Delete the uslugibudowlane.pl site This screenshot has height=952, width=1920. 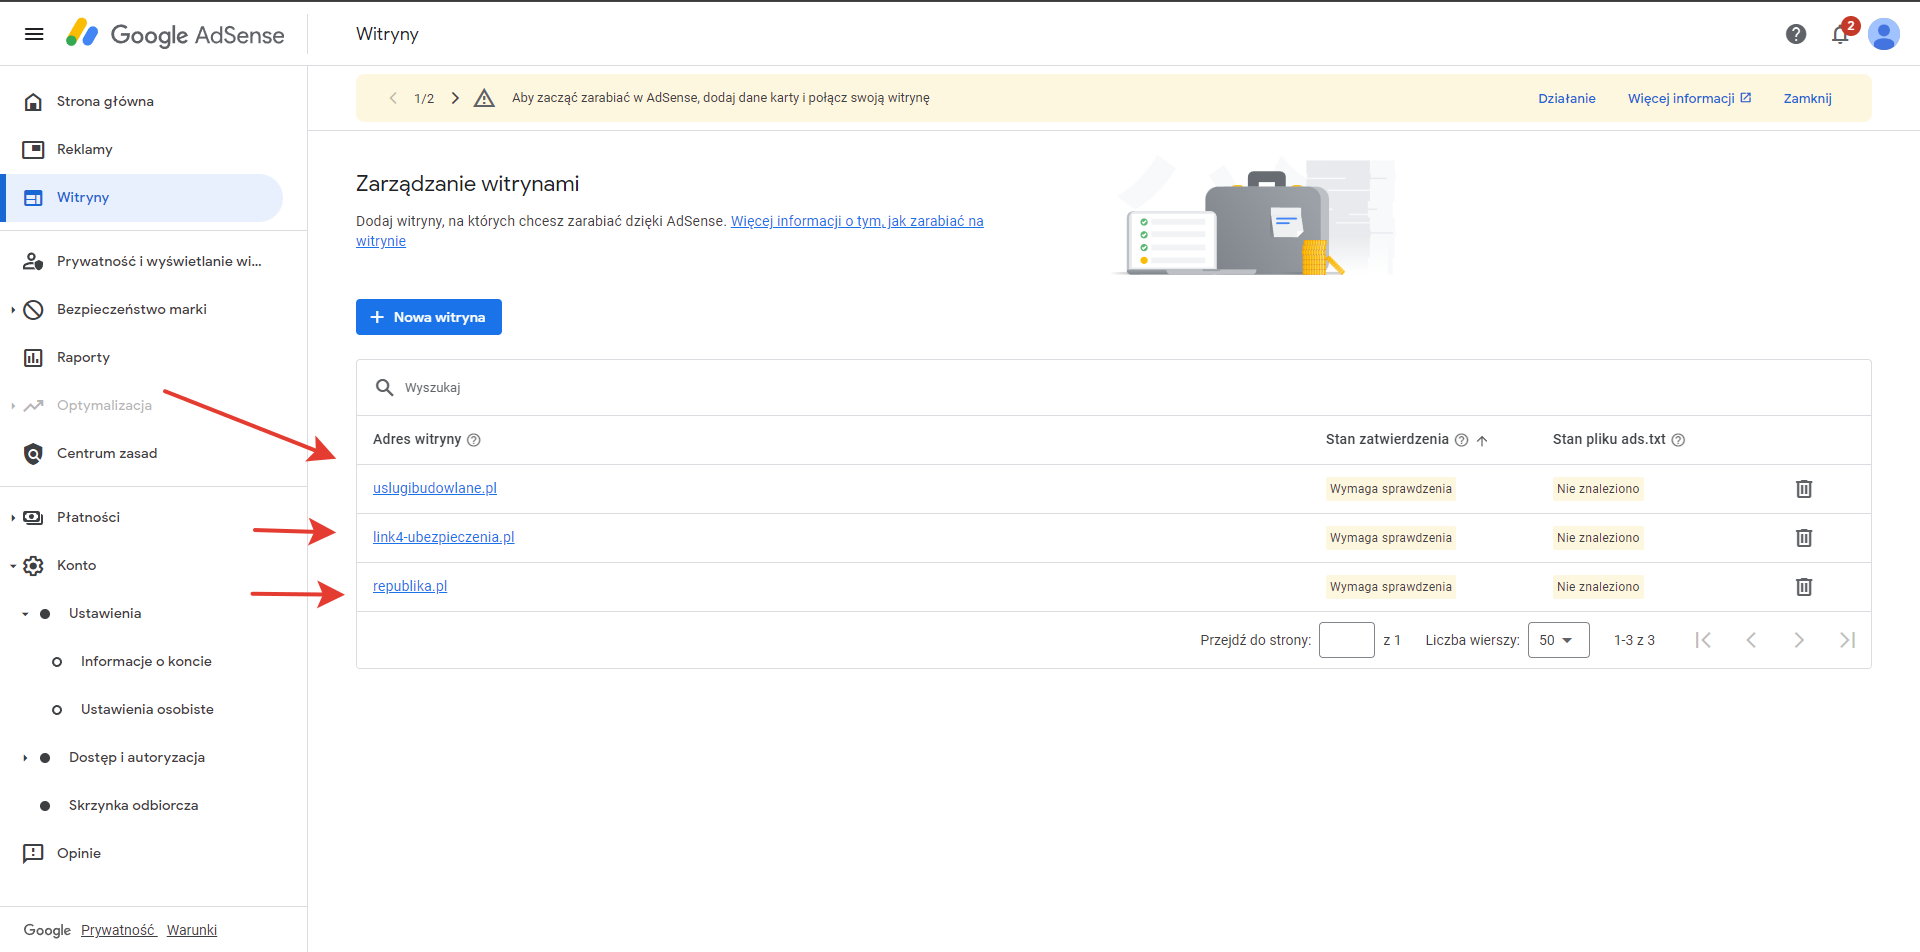click(1804, 489)
